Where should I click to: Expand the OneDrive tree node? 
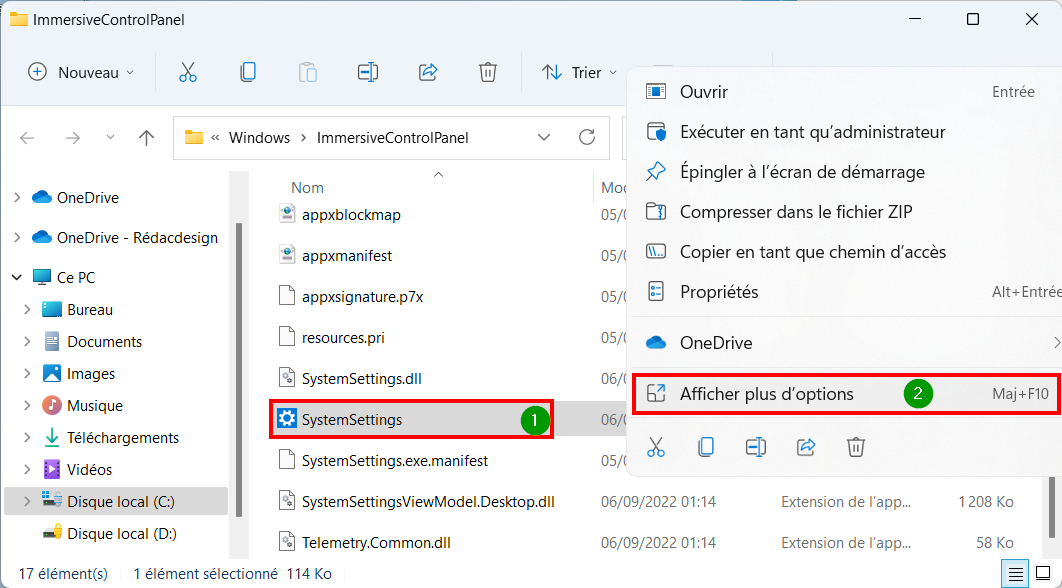(x=18, y=198)
